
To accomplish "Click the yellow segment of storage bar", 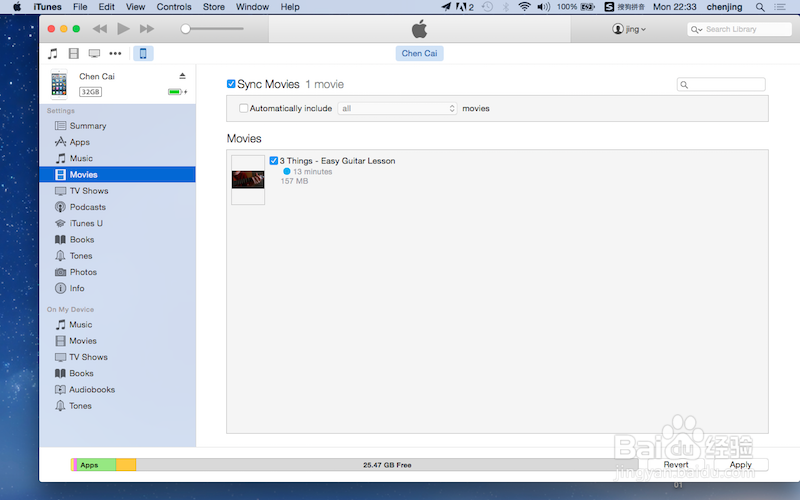I will click(126, 465).
